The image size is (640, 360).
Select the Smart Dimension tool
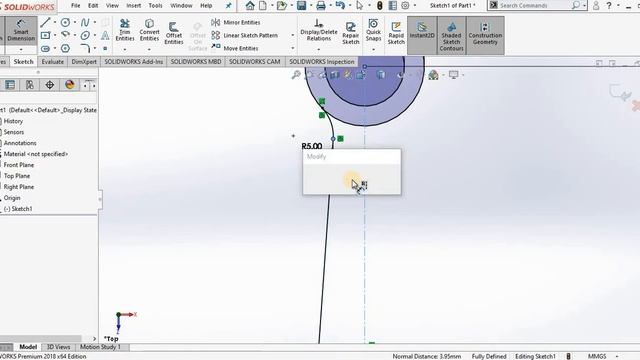pyautogui.click(x=21, y=31)
